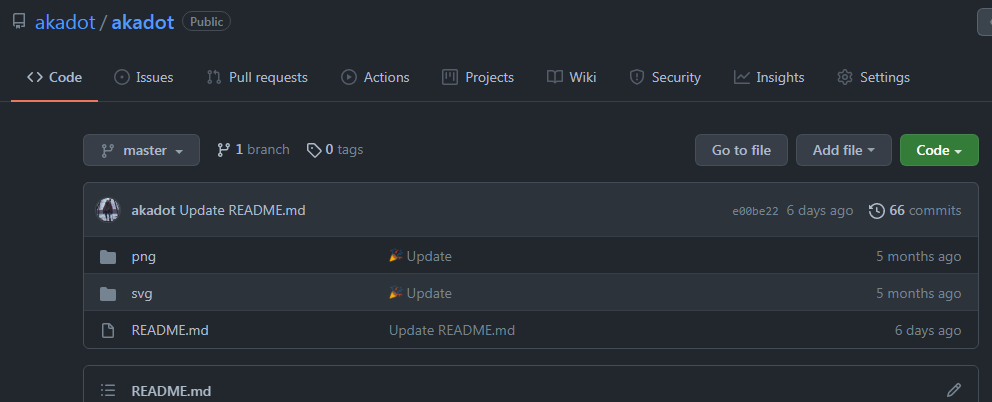The width and height of the screenshot is (992, 402).
Task: Open the latest commit message Update README.md
Action: [x=242, y=210]
